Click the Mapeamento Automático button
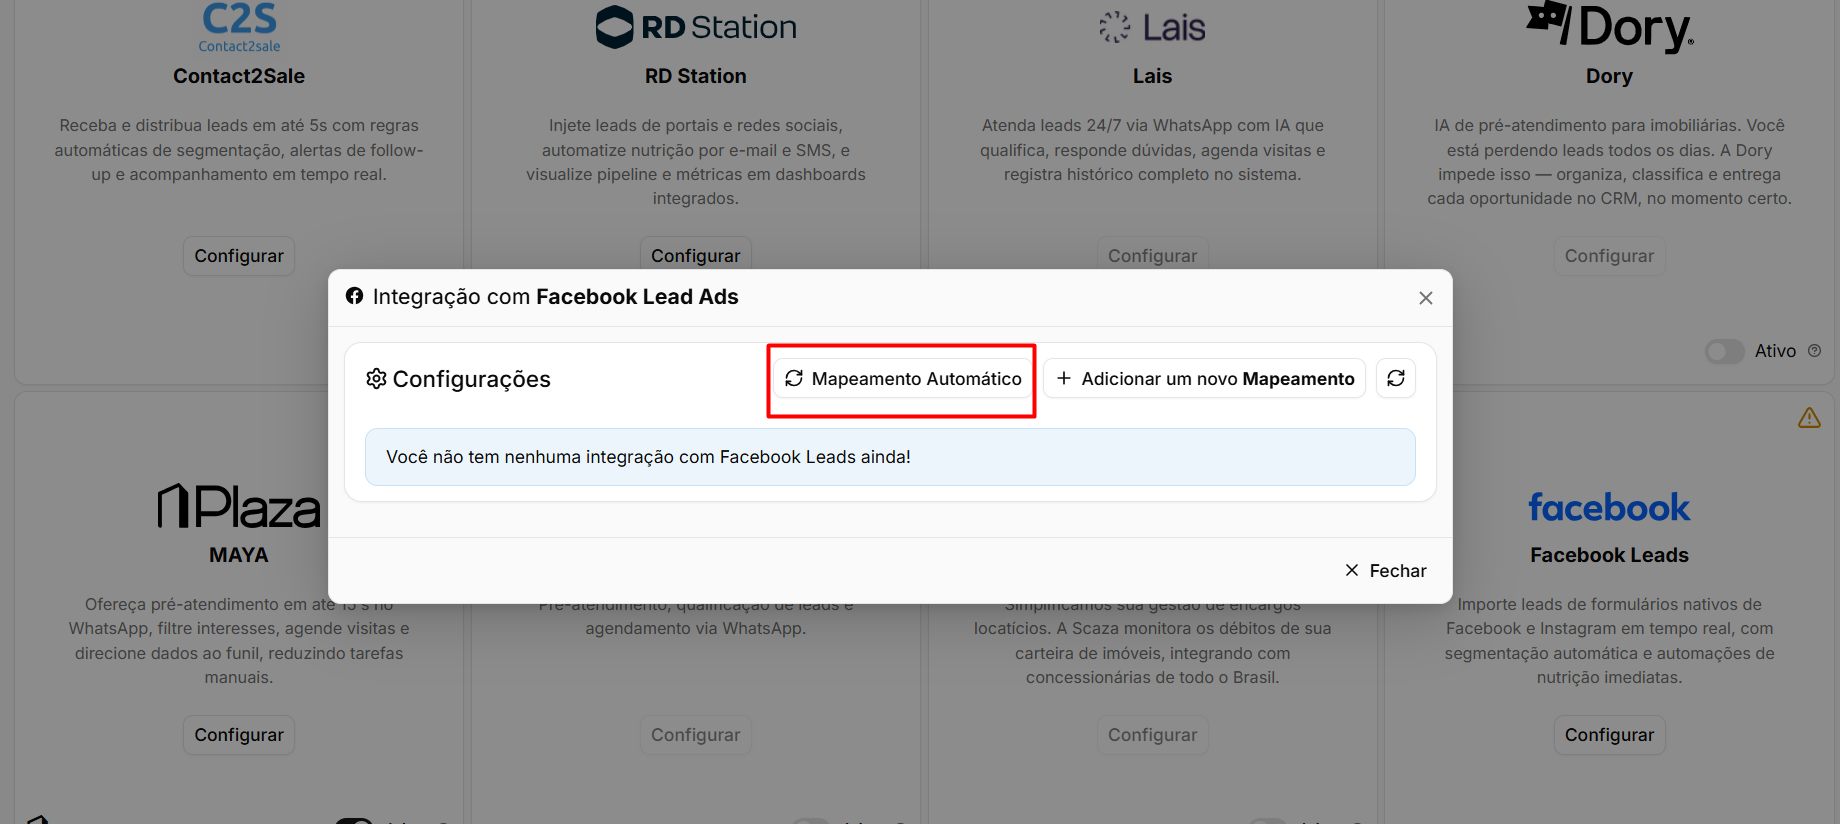 point(903,379)
